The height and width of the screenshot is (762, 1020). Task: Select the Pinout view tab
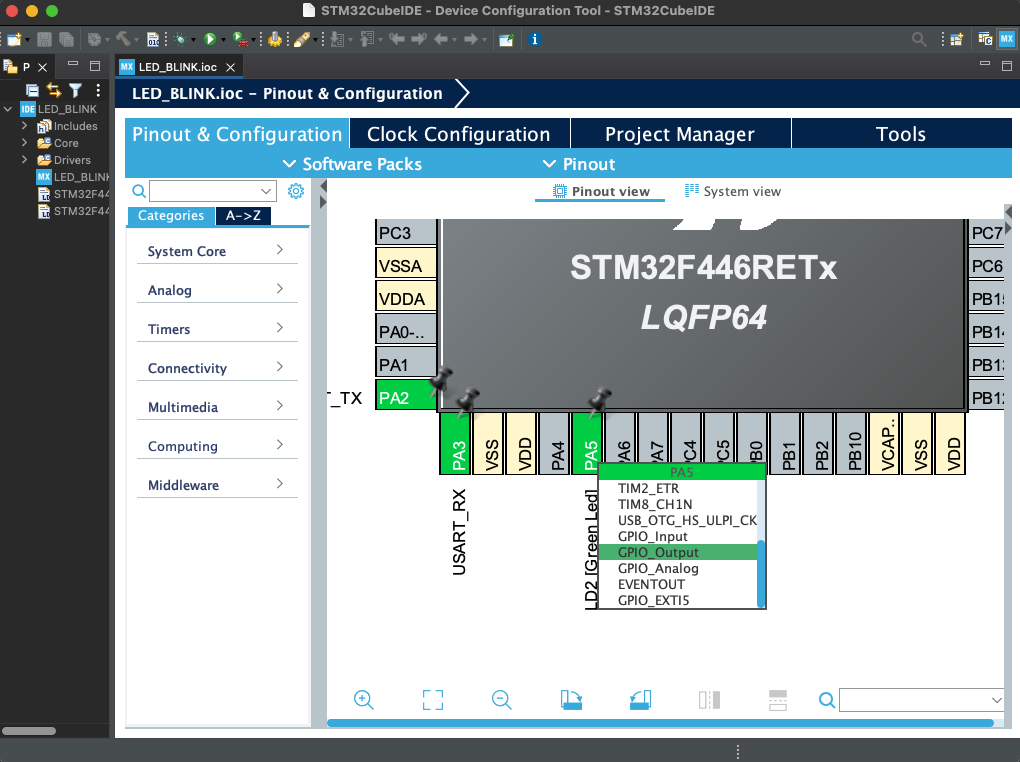pyautogui.click(x=600, y=191)
